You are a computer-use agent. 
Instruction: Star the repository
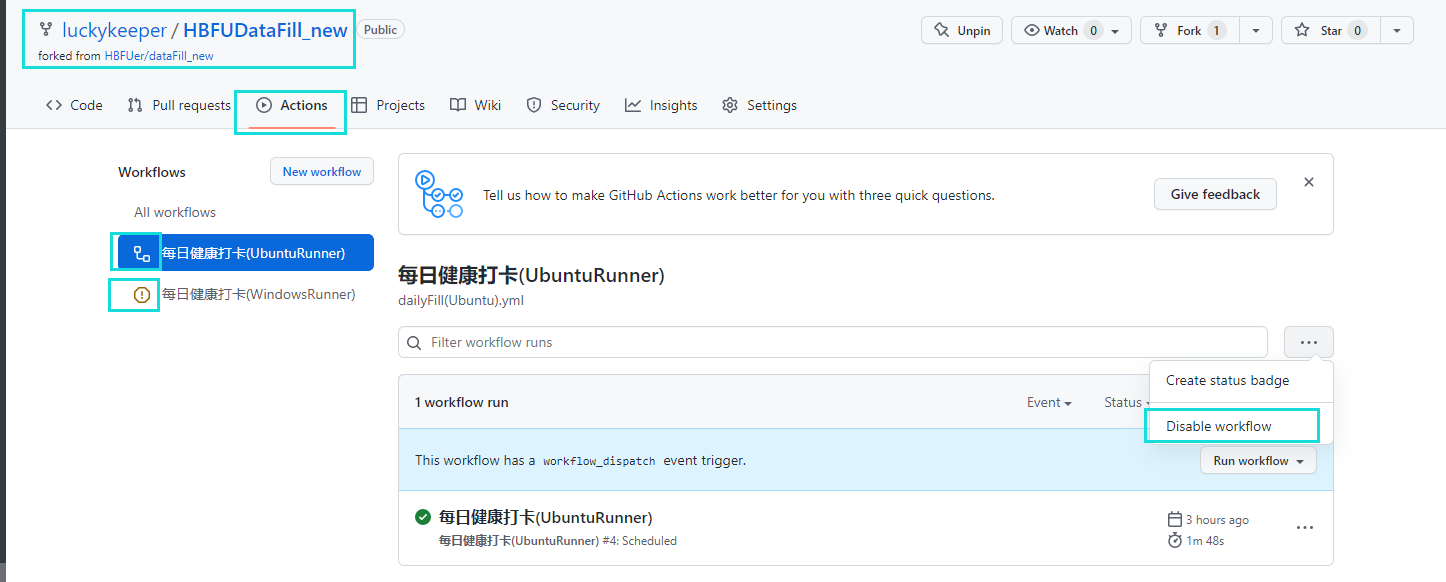pos(1331,30)
